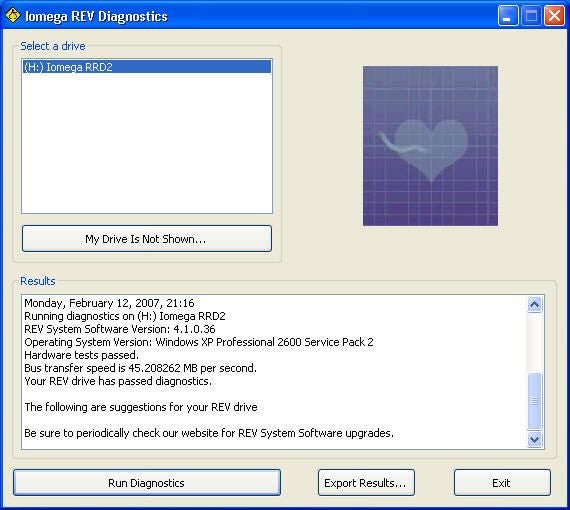Screen dimensions: 570x510
Task: Click the Exit button
Action: tap(502, 483)
